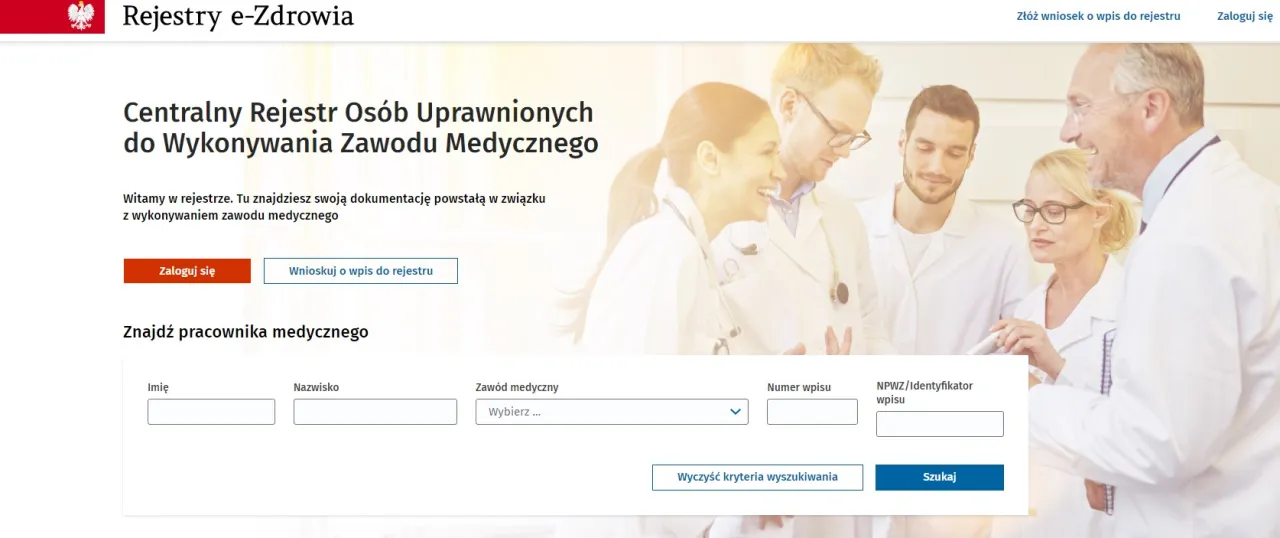
Task: Open the Rejestry e-Zdrowia site title
Action: click(x=238, y=16)
